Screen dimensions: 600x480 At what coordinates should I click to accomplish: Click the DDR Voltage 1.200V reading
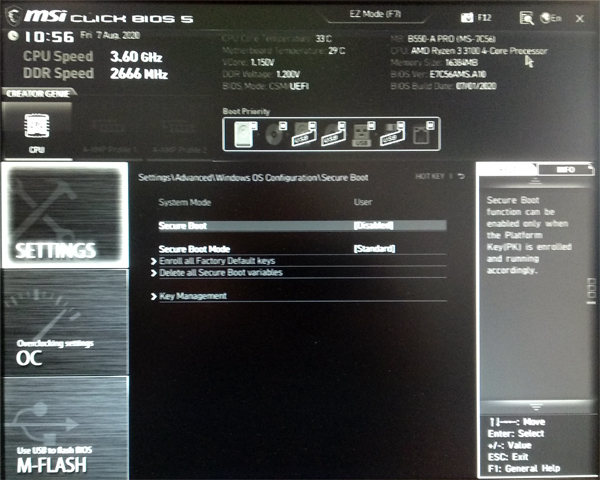pos(261,74)
